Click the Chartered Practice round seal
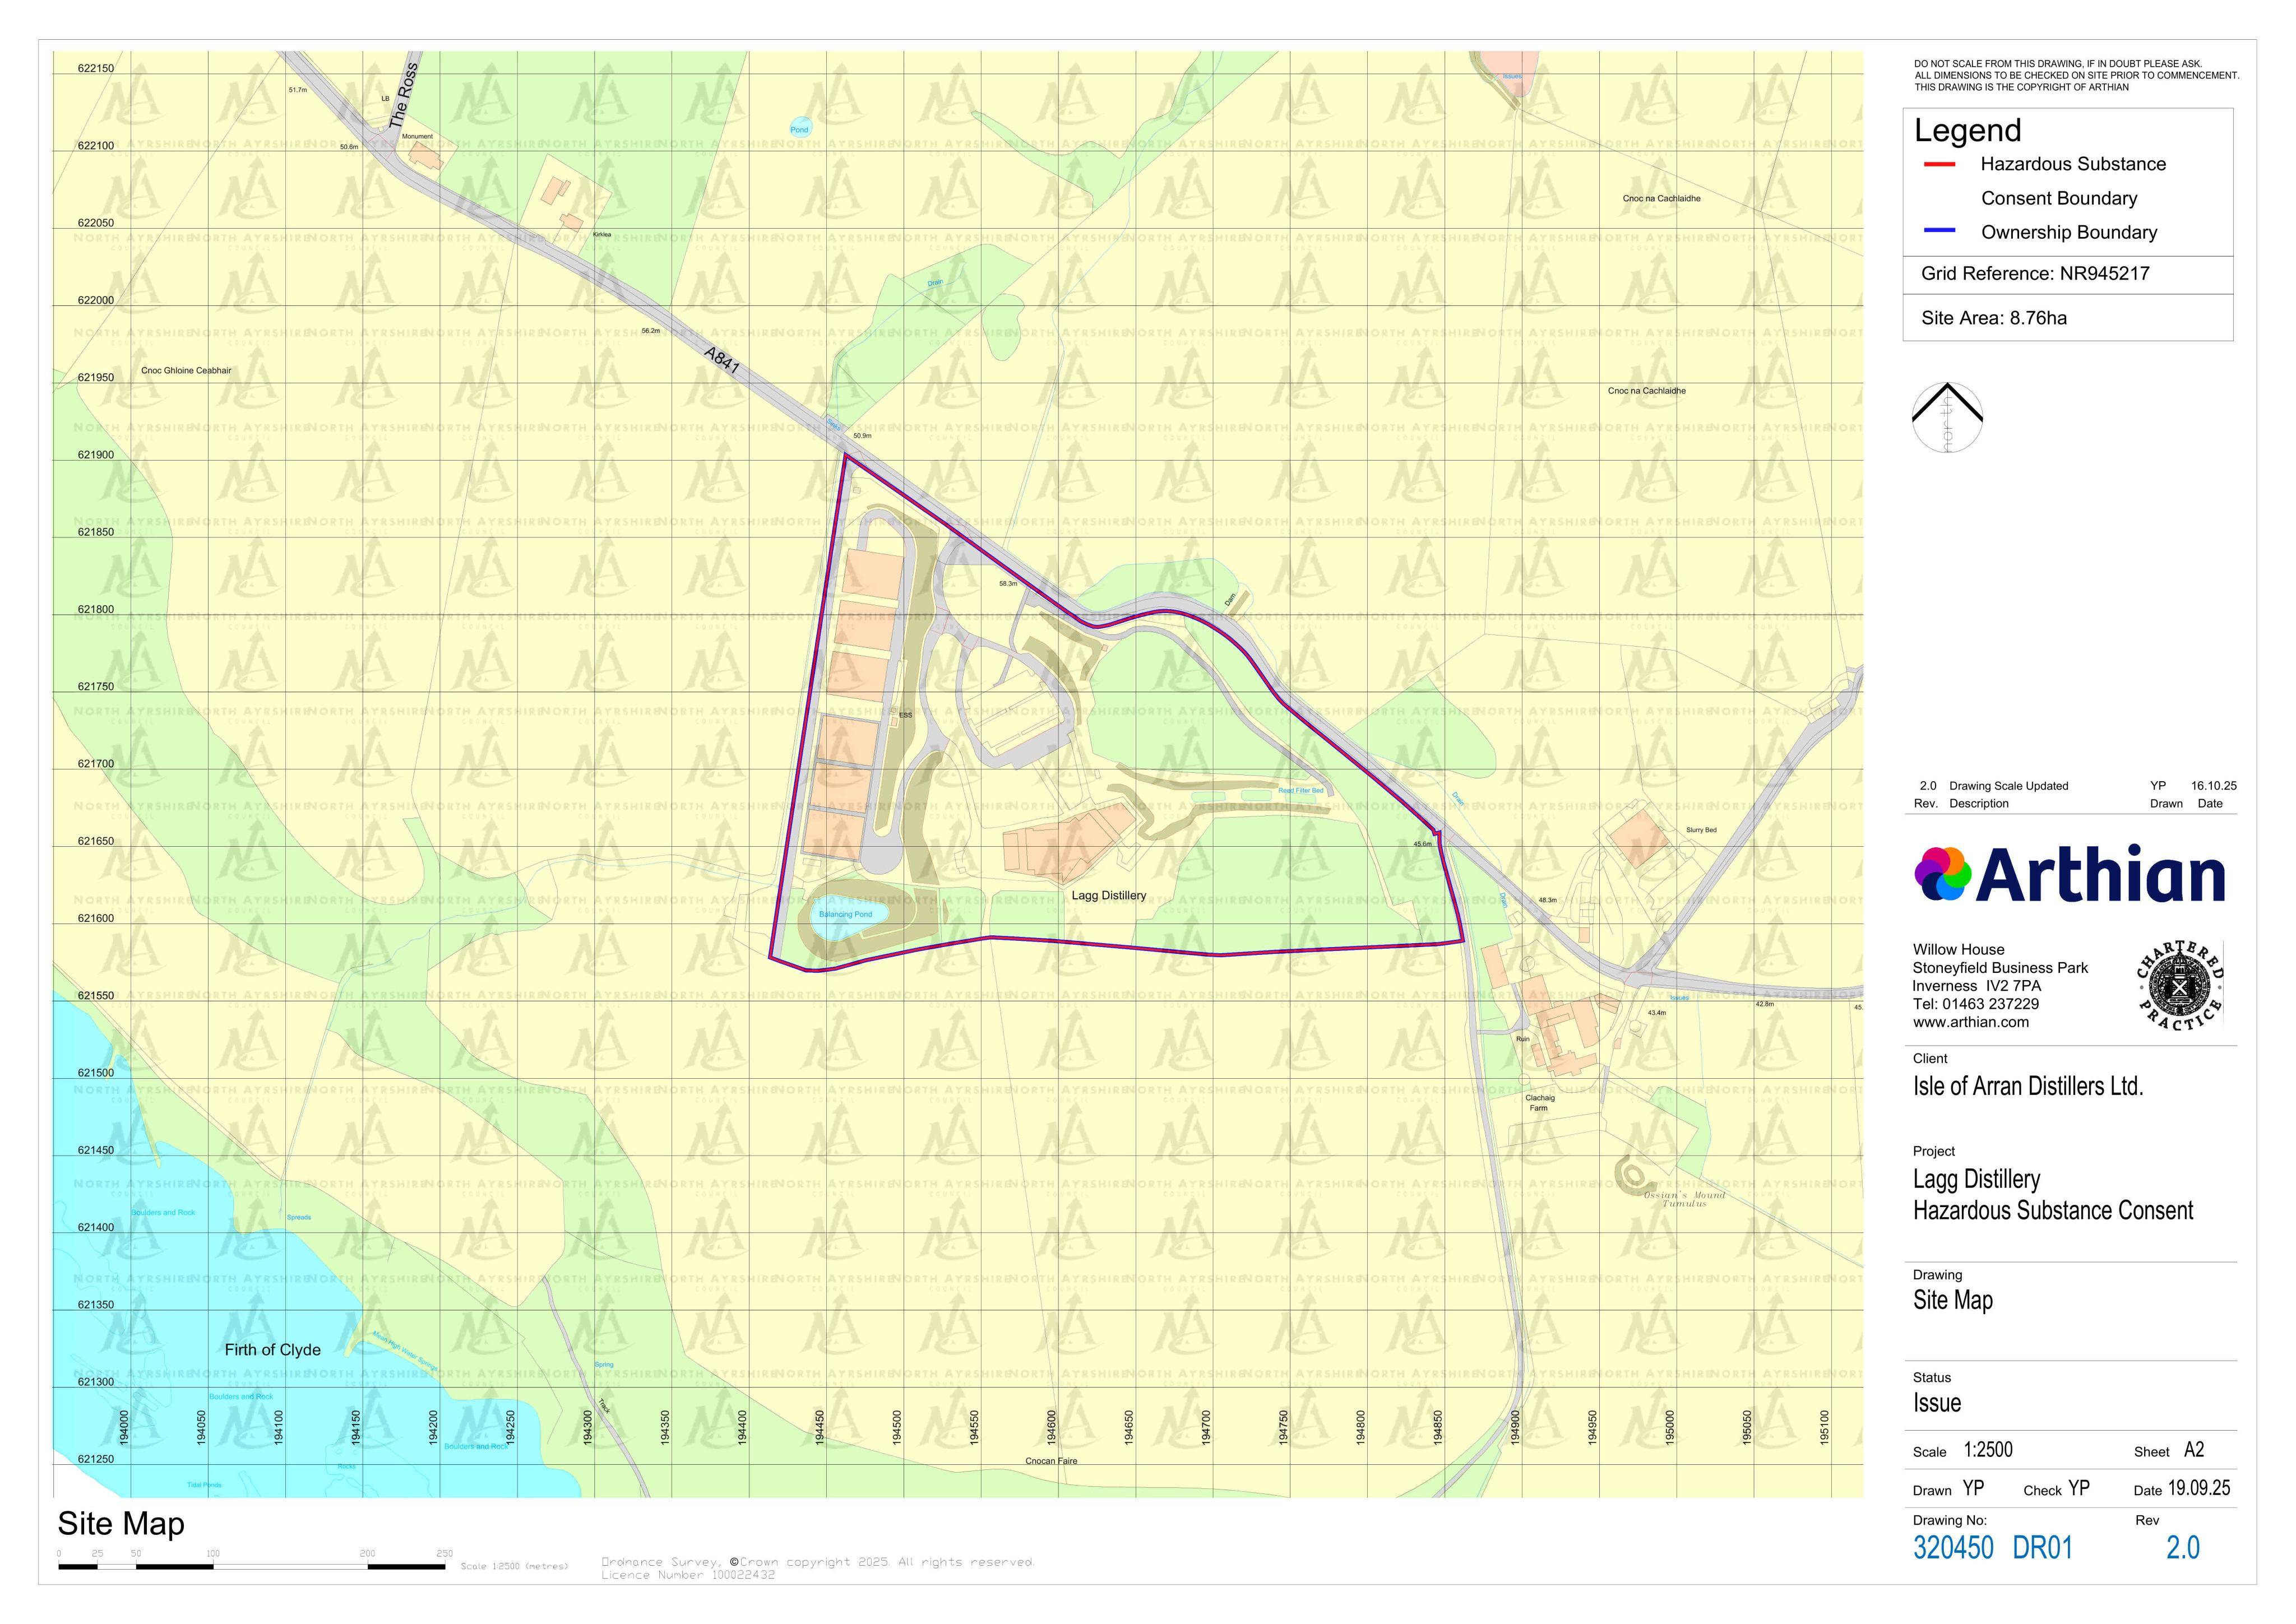2296x1624 pixels. (2180, 985)
